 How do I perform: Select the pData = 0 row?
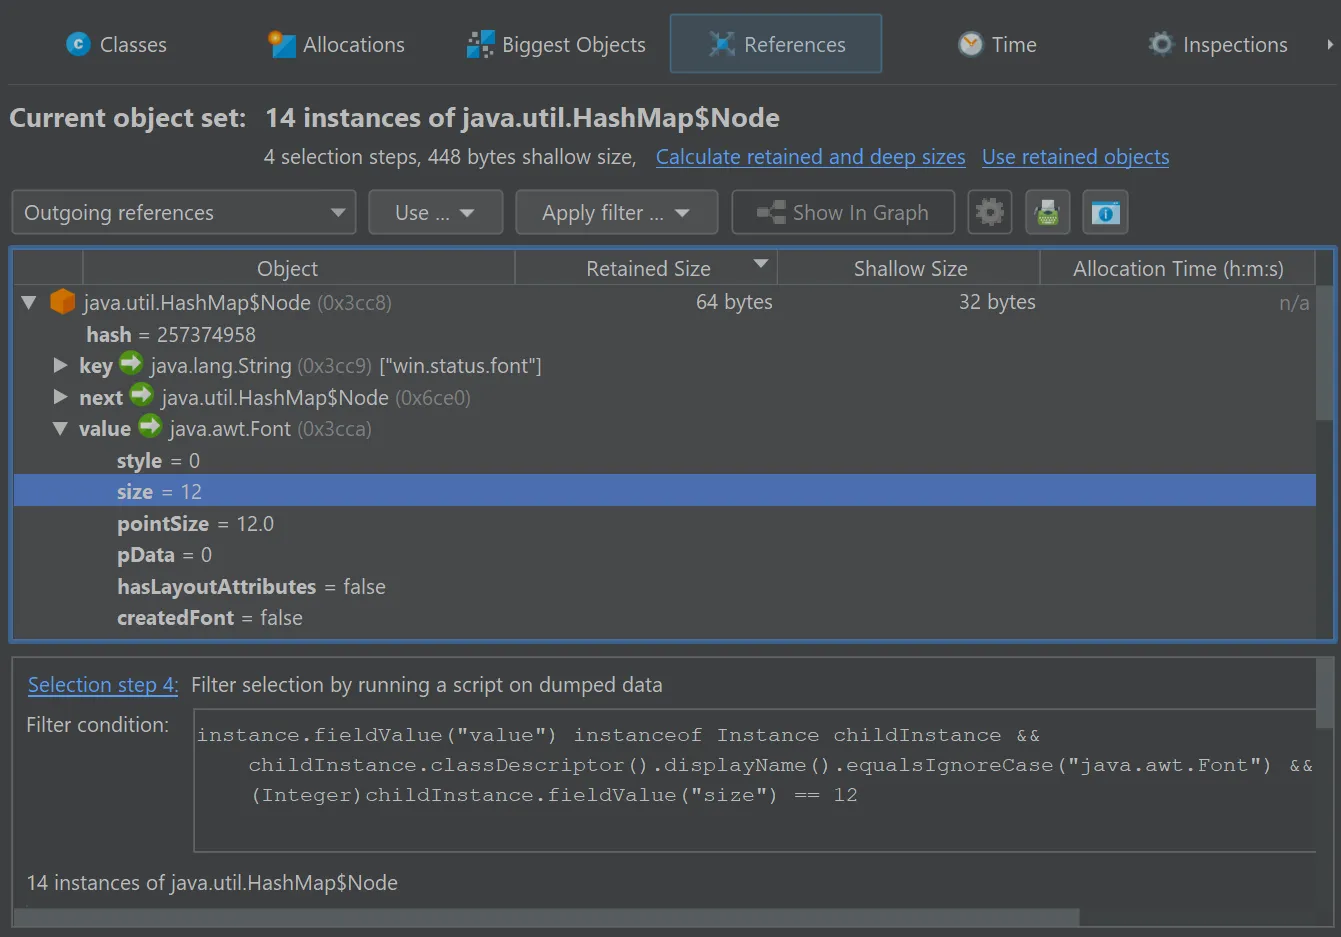(665, 555)
